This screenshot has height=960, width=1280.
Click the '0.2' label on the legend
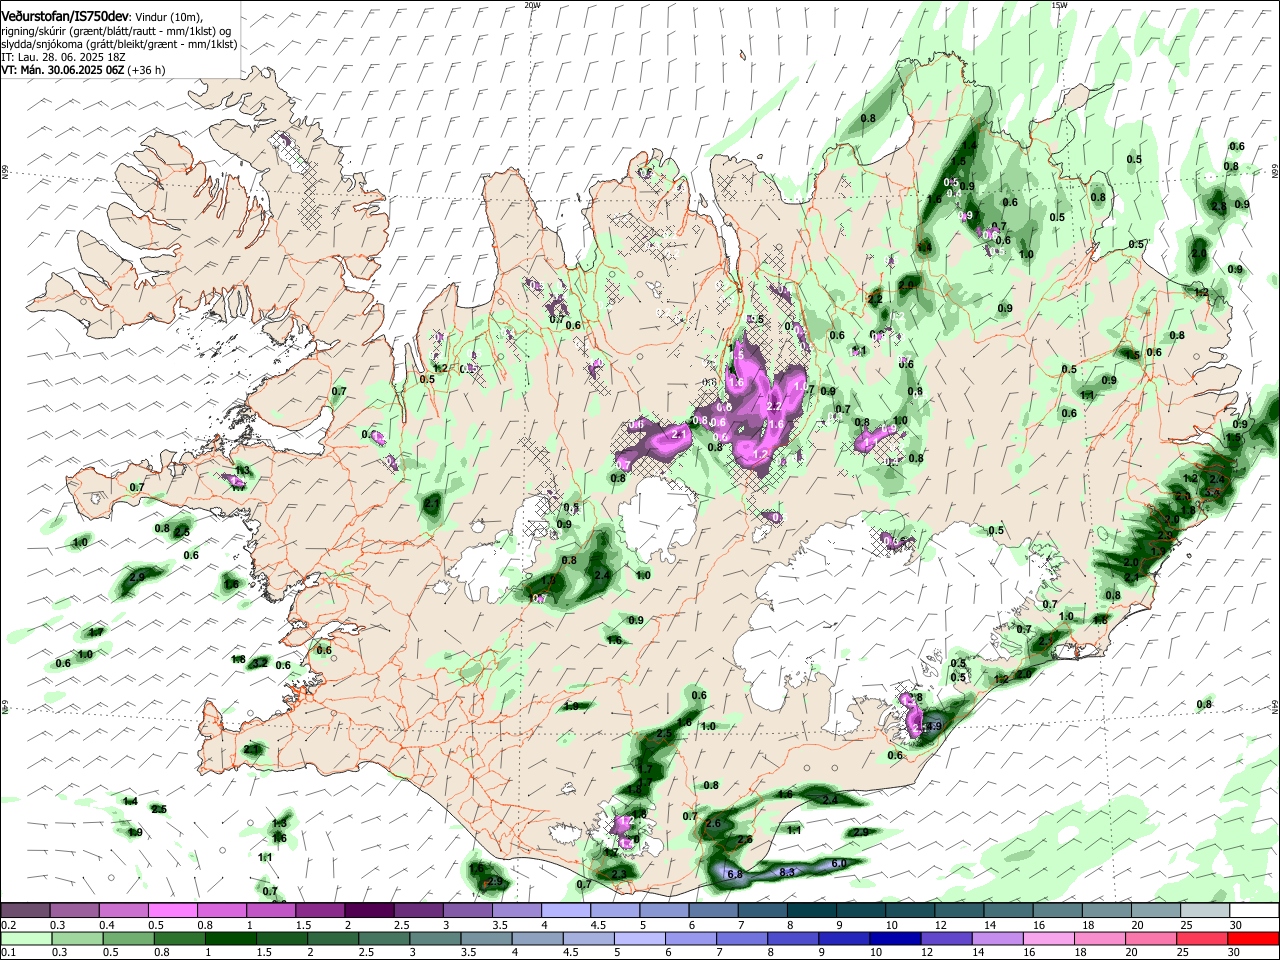coord(8,925)
